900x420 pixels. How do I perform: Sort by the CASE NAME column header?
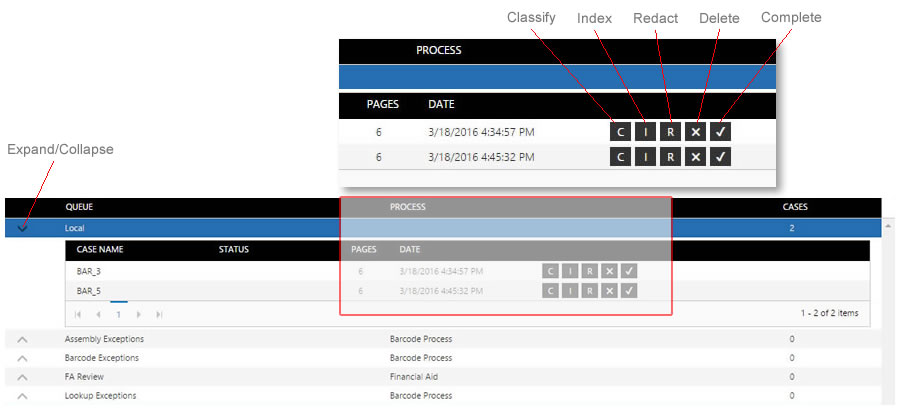click(100, 250)
